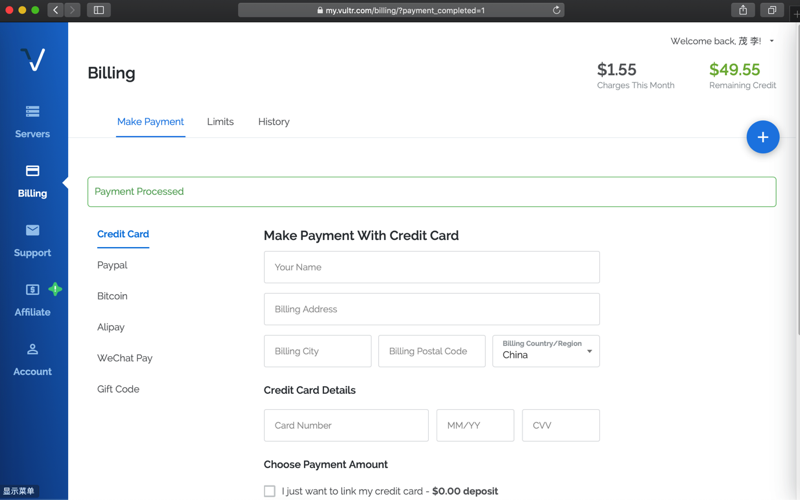Click the Card Number field
Screen dimensions: 800x500
[x=346, y=425]
